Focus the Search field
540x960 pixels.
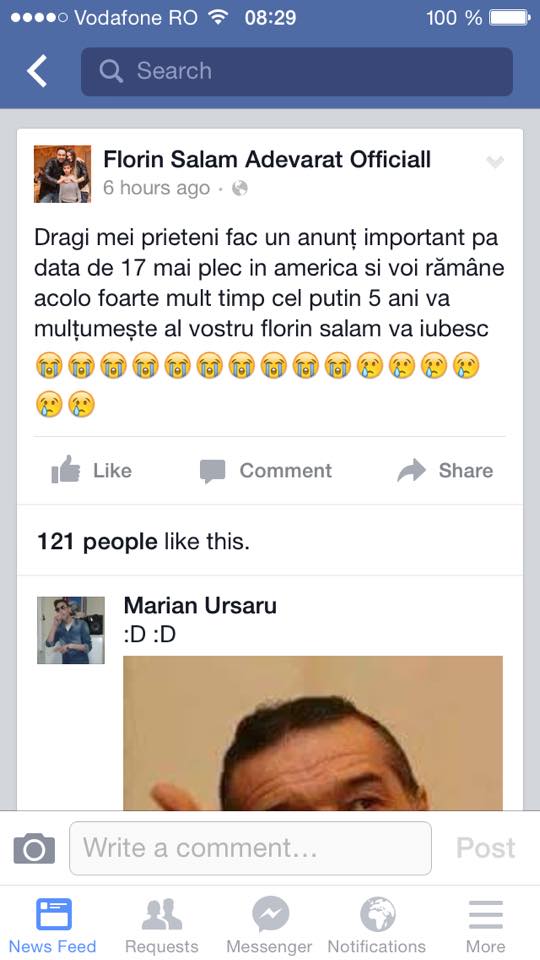(297, 72)
